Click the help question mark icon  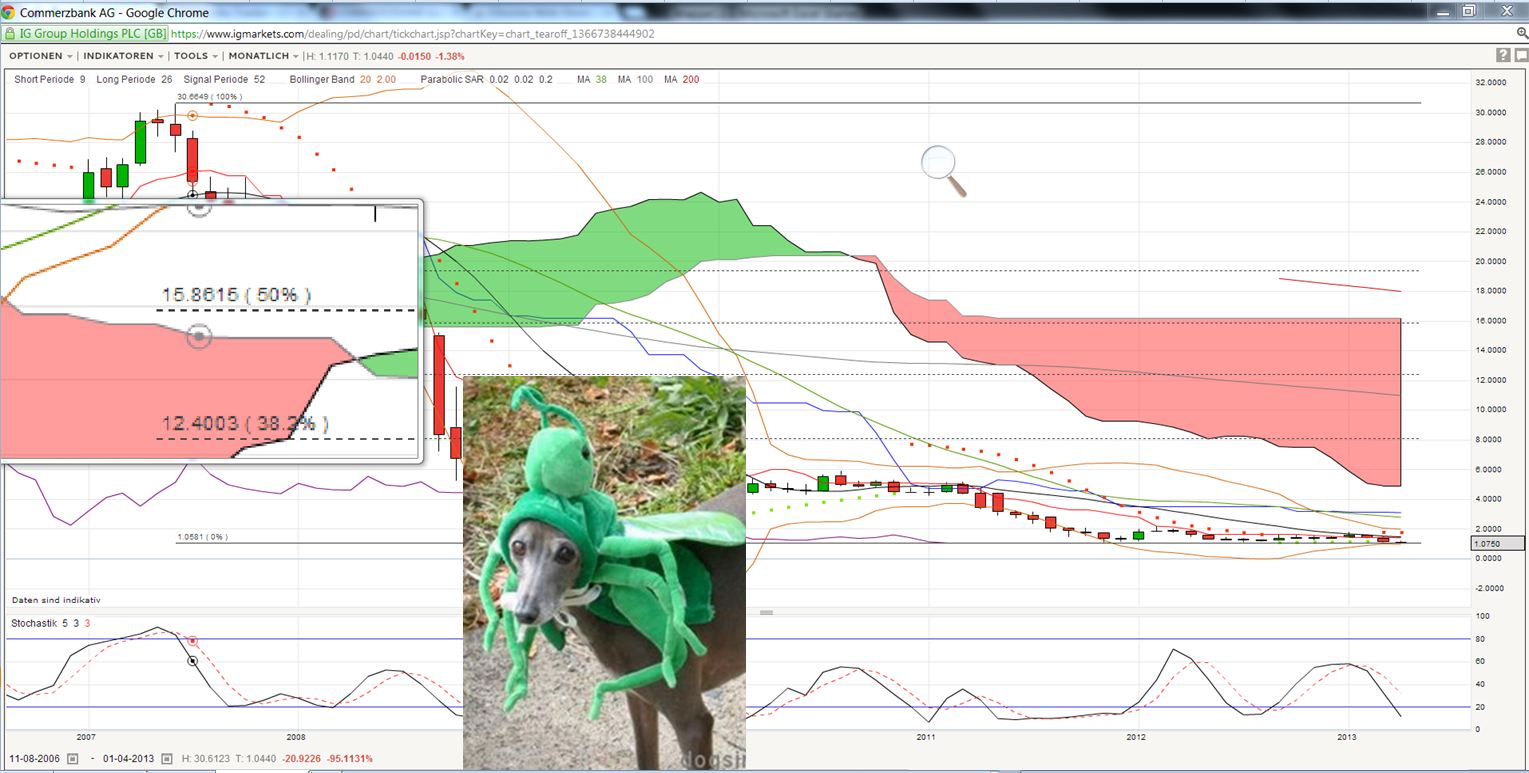pyautogui.click(x=1503, y=56)
